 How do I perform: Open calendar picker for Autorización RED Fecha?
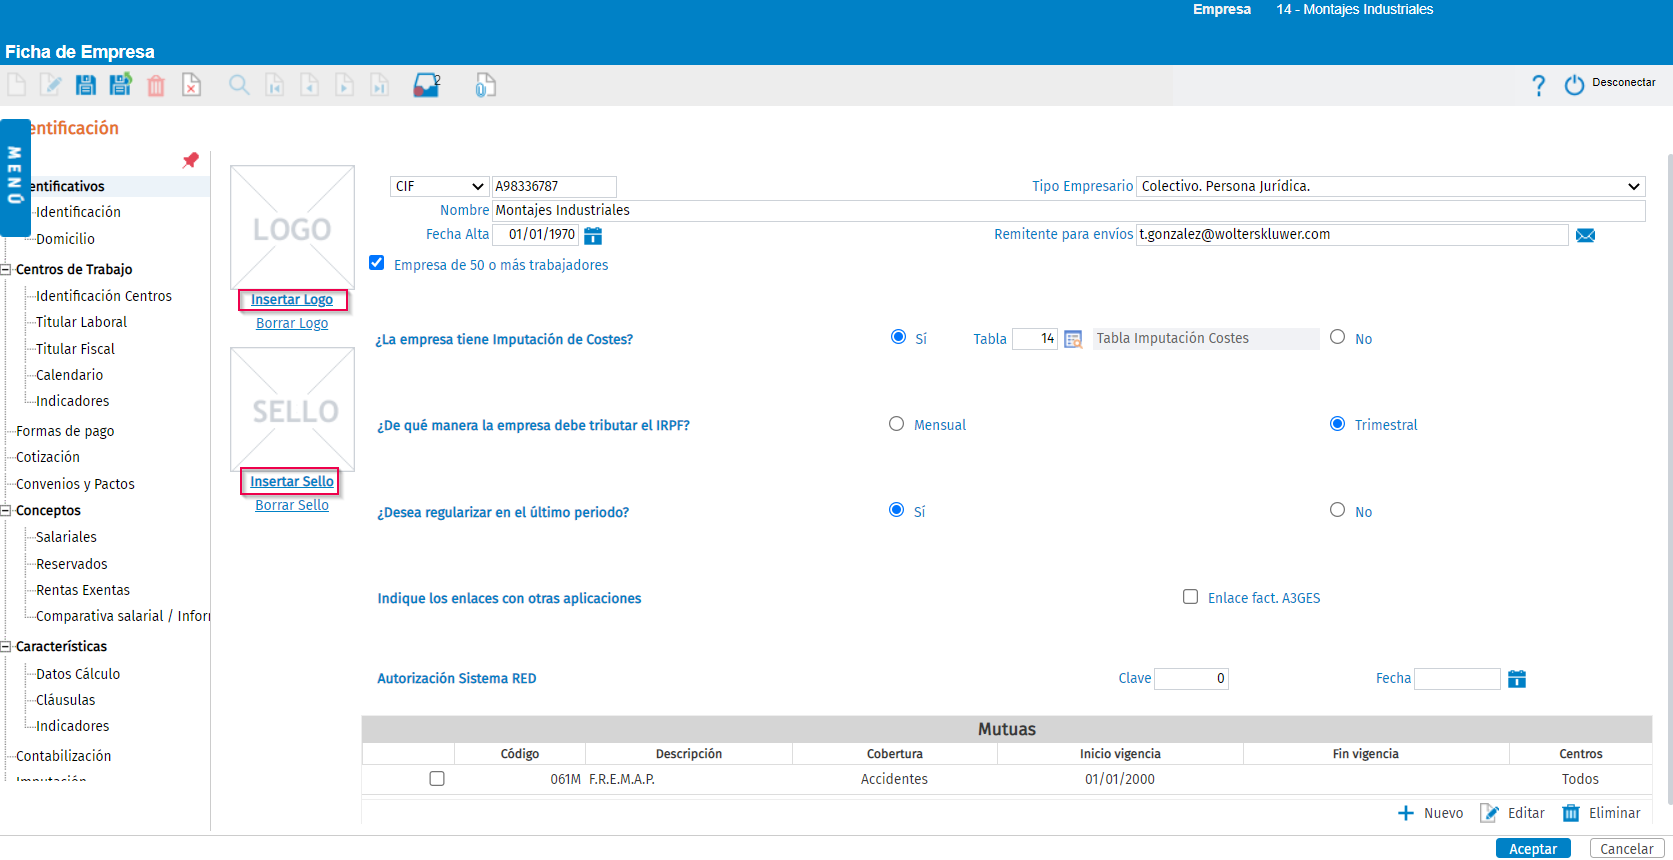pos(1517,679)
